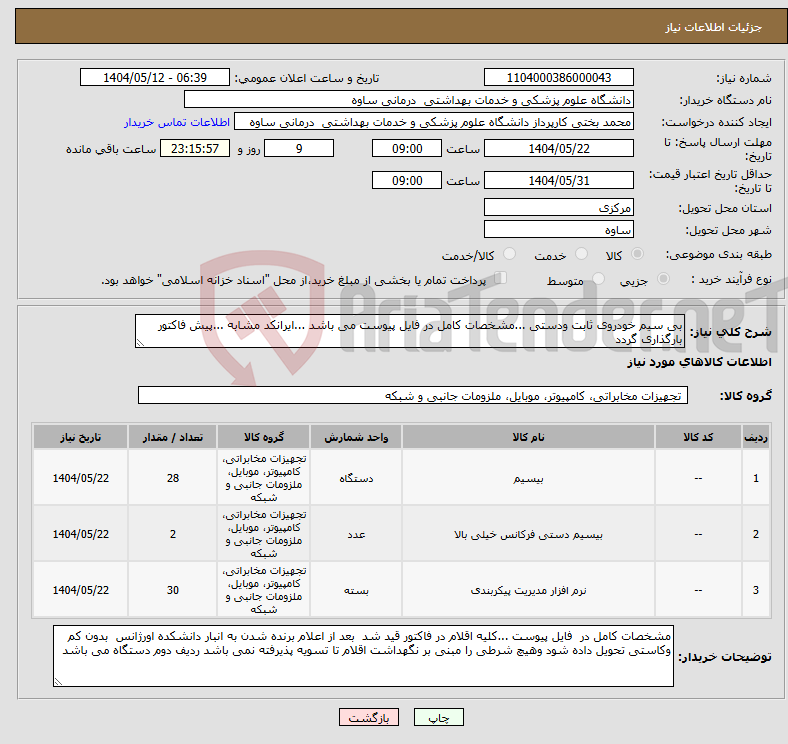Toggle the اسناد خزانه اسلامی payment checkbox
Image resolution: width=788 pixels, height=744 pixels.
coord(501,277)
